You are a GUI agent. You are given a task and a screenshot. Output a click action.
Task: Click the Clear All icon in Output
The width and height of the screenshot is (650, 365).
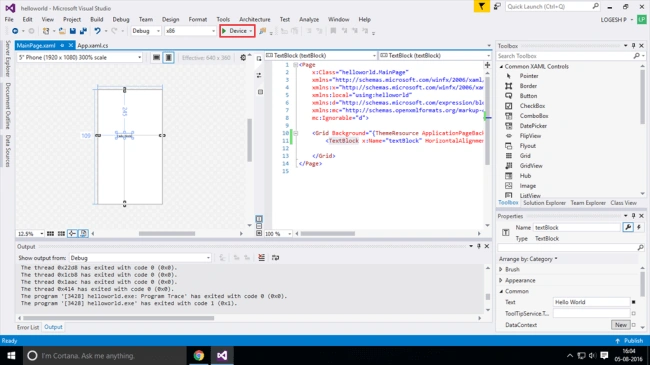click(262, 258)
